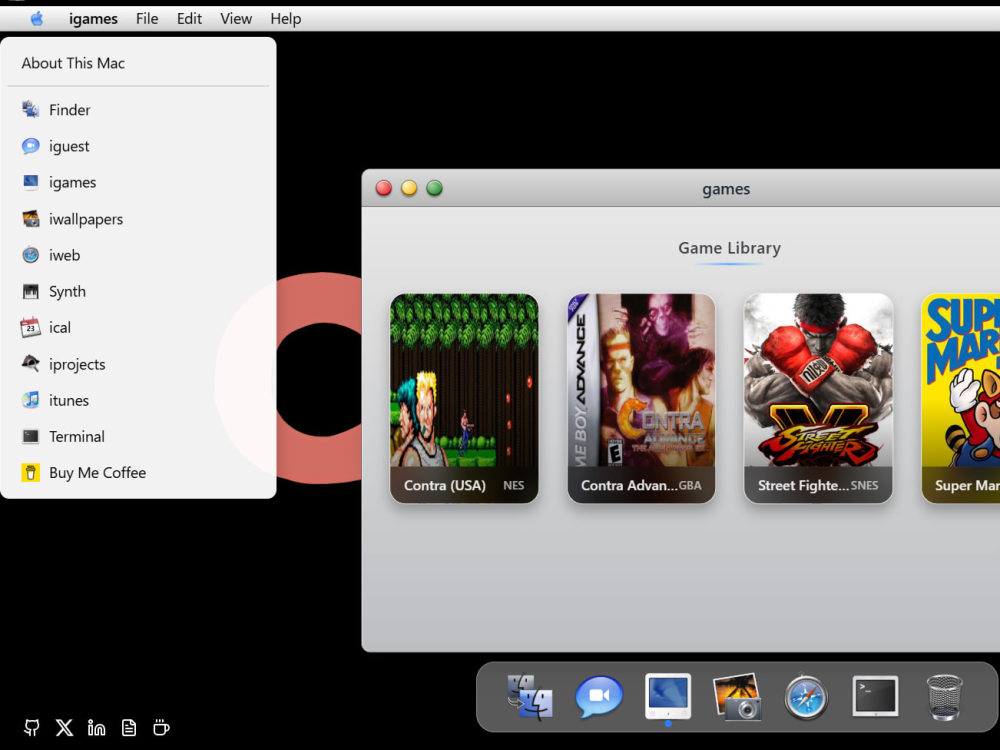Open Finder from the dock

click(x=529, y=697)
